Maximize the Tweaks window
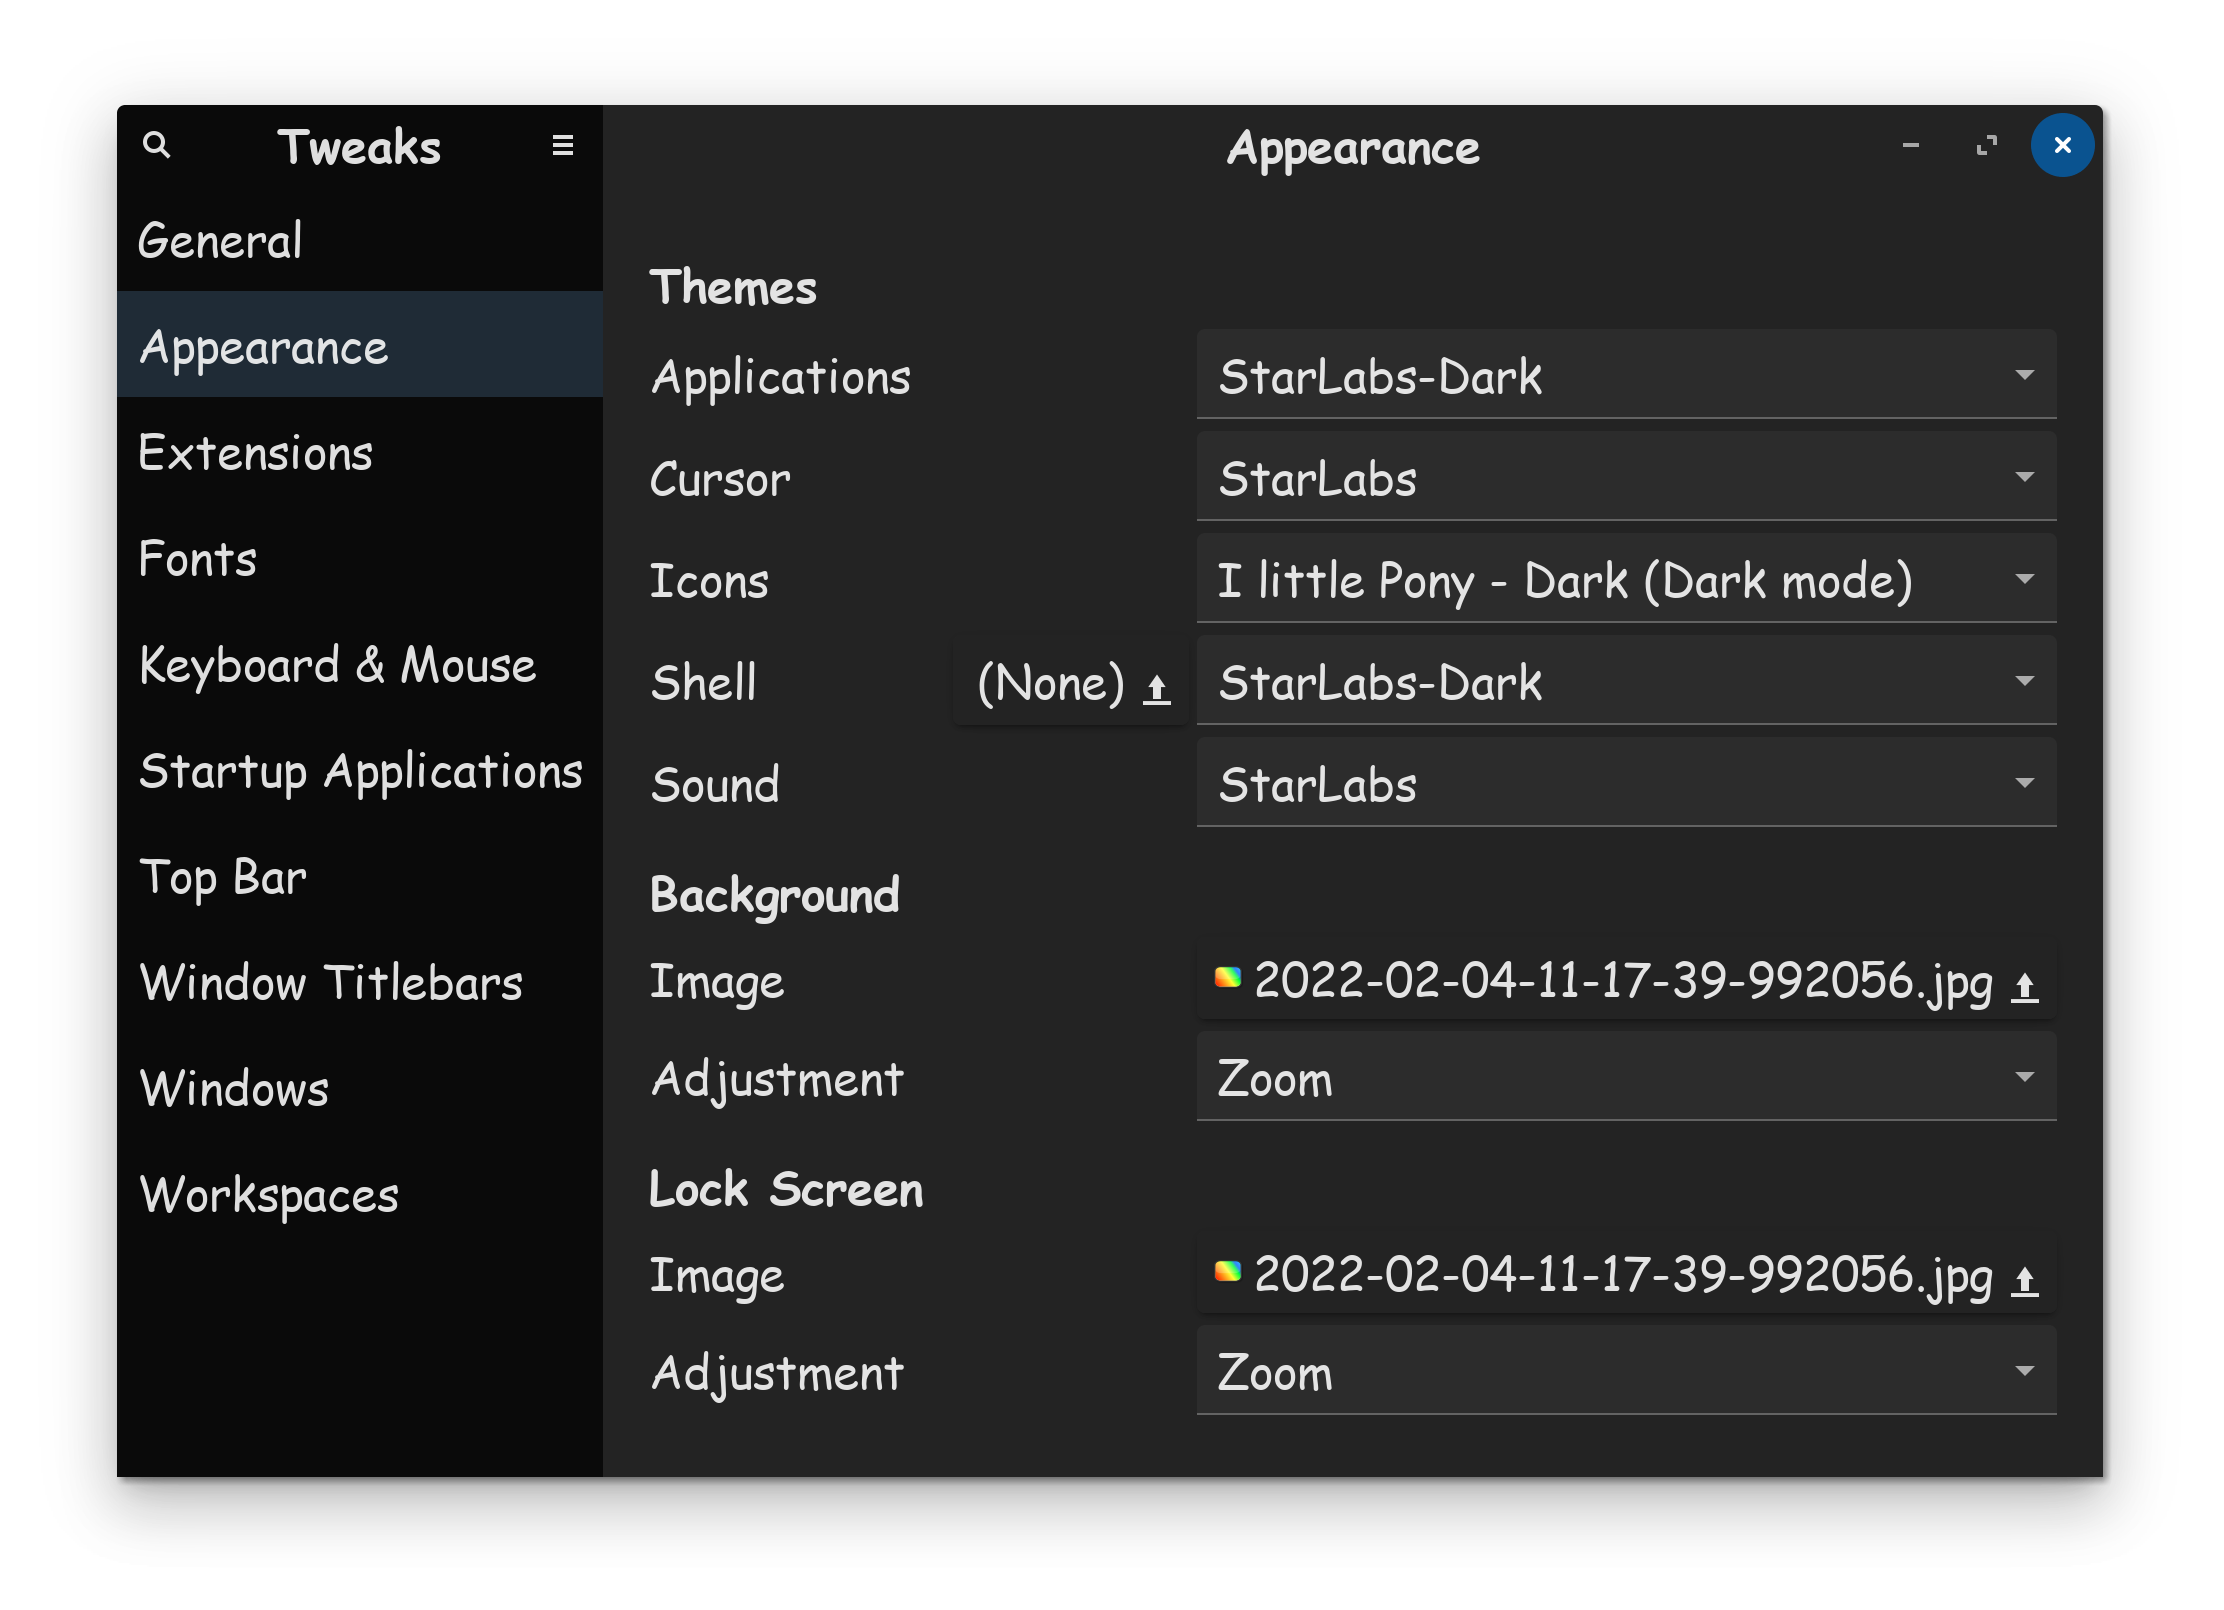This screenshot has height=1610, width=2224. pyautogui.click(x=1987, y=146)
